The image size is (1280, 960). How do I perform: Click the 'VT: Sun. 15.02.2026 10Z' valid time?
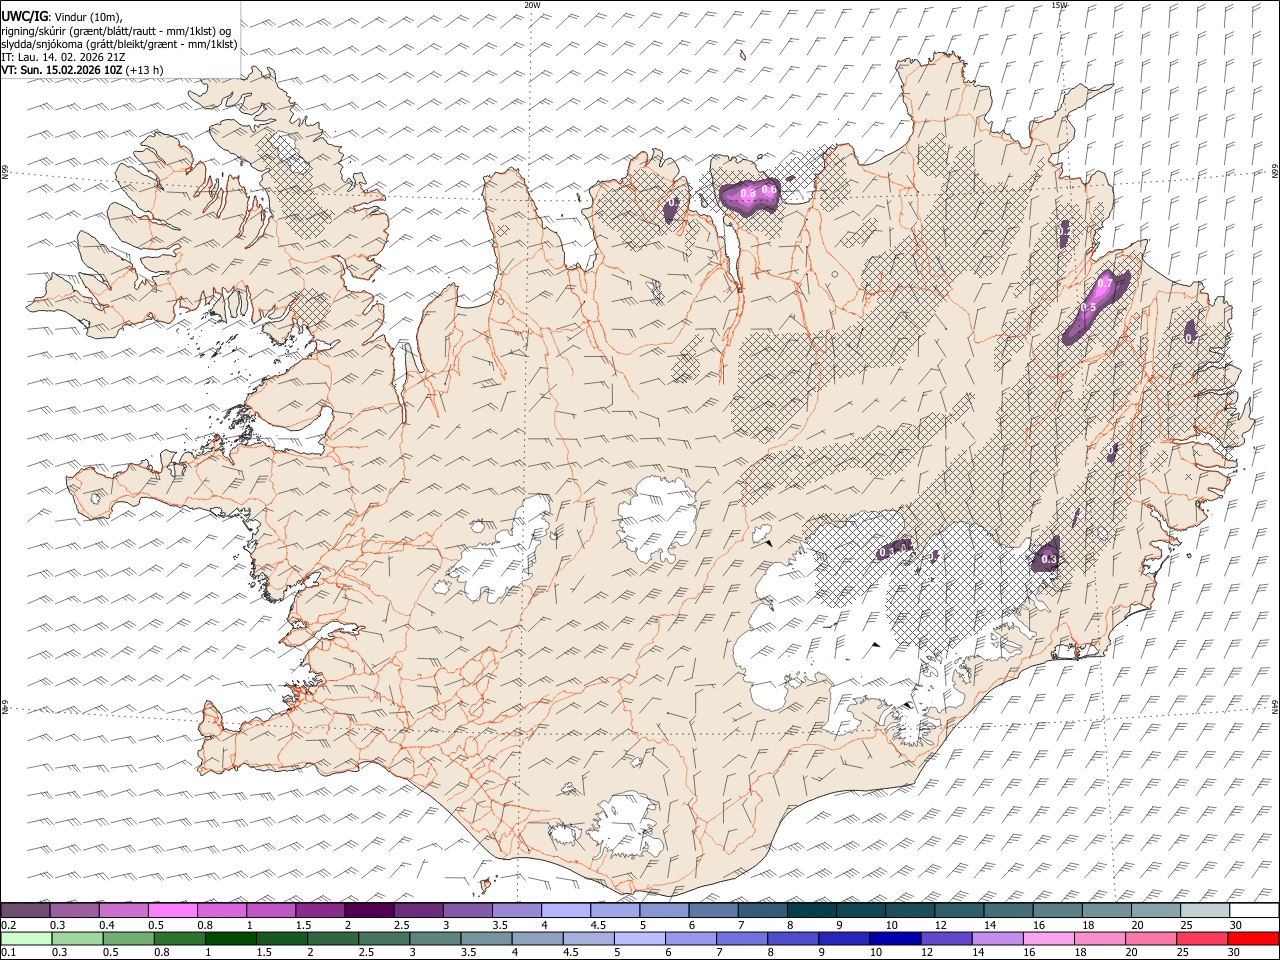pyautogui.click(x=62, y=70)
